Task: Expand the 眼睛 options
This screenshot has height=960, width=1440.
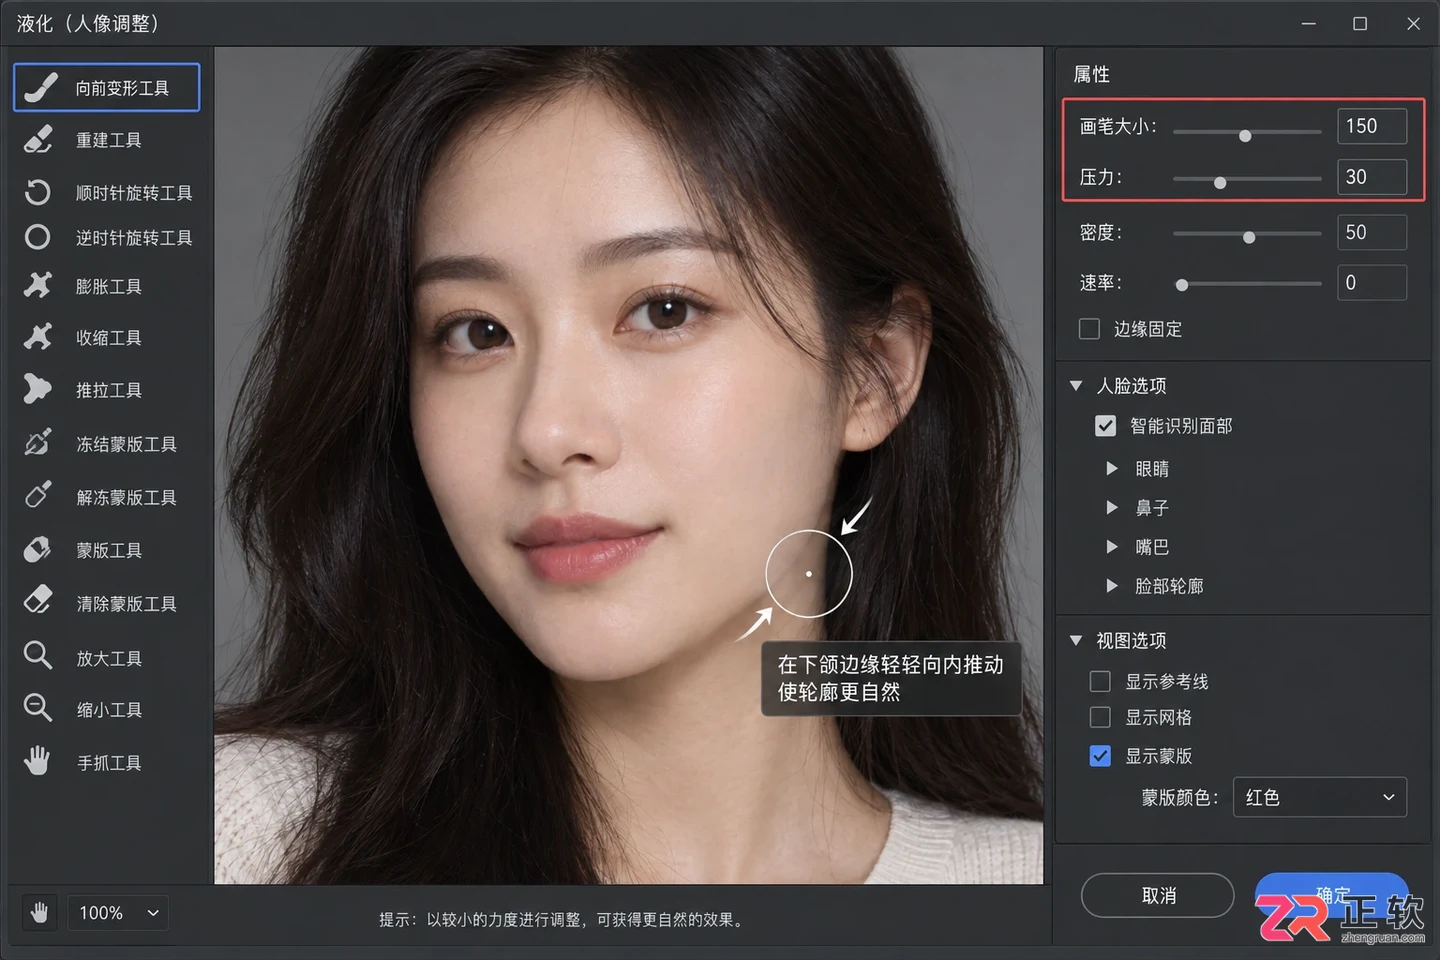Action: click(1111, 468)
